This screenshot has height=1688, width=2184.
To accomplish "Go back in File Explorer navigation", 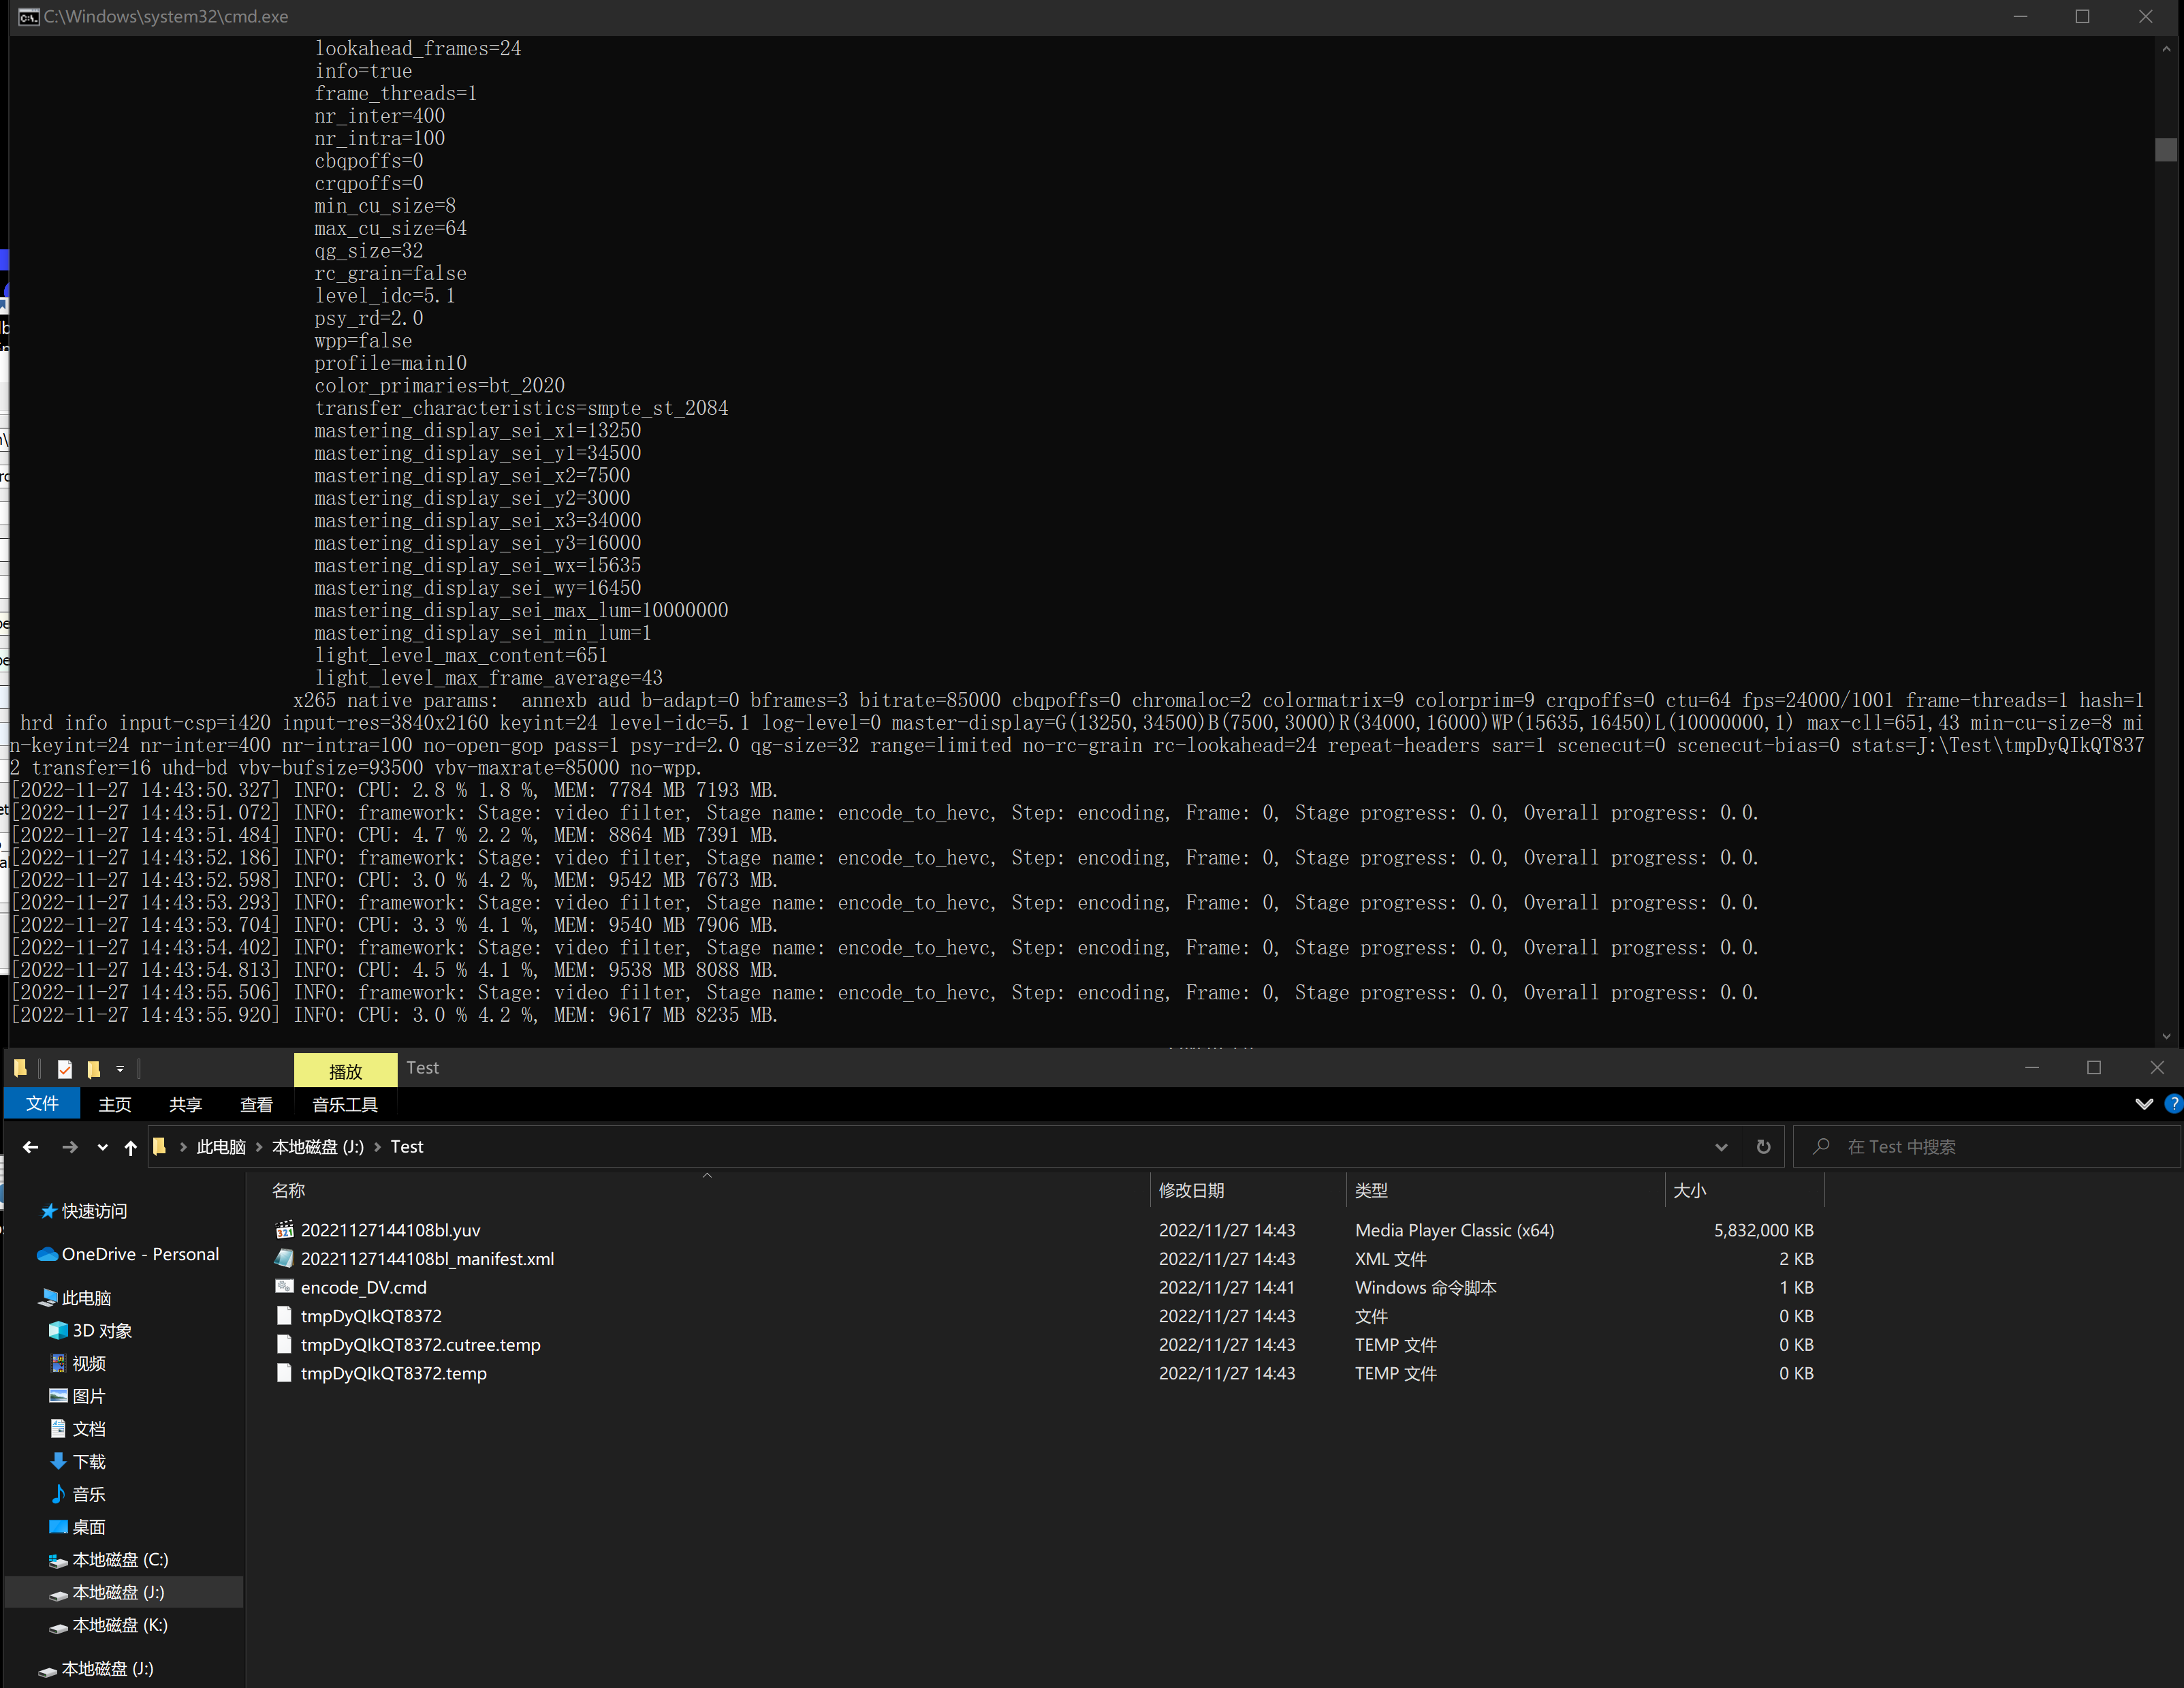I will pos(30,1147).
